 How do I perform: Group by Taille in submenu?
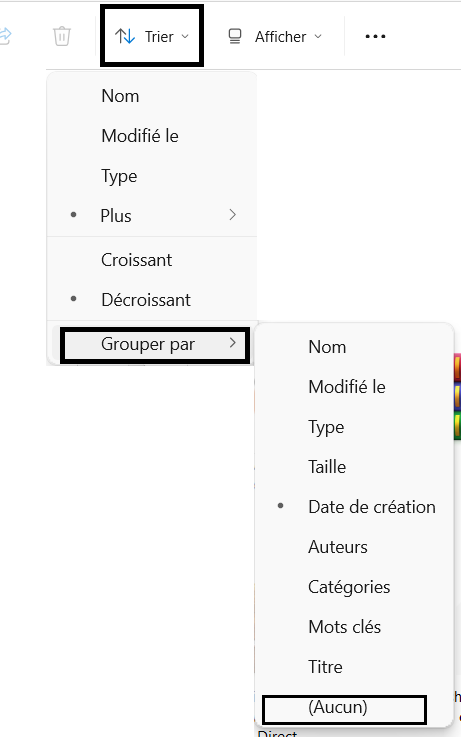click(354, 467)
